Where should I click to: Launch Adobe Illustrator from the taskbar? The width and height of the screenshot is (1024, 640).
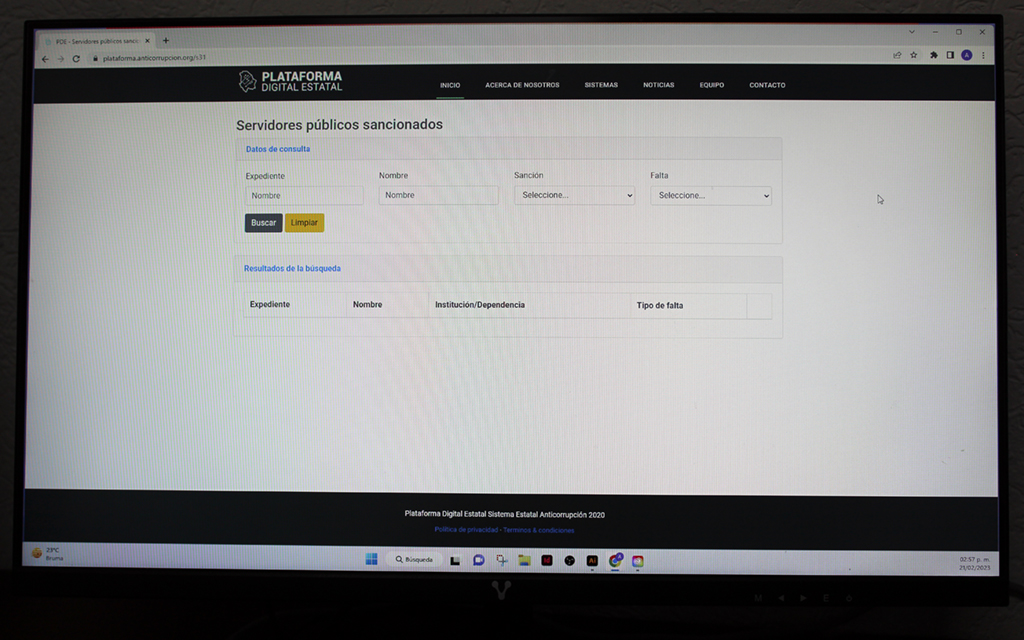592,561
